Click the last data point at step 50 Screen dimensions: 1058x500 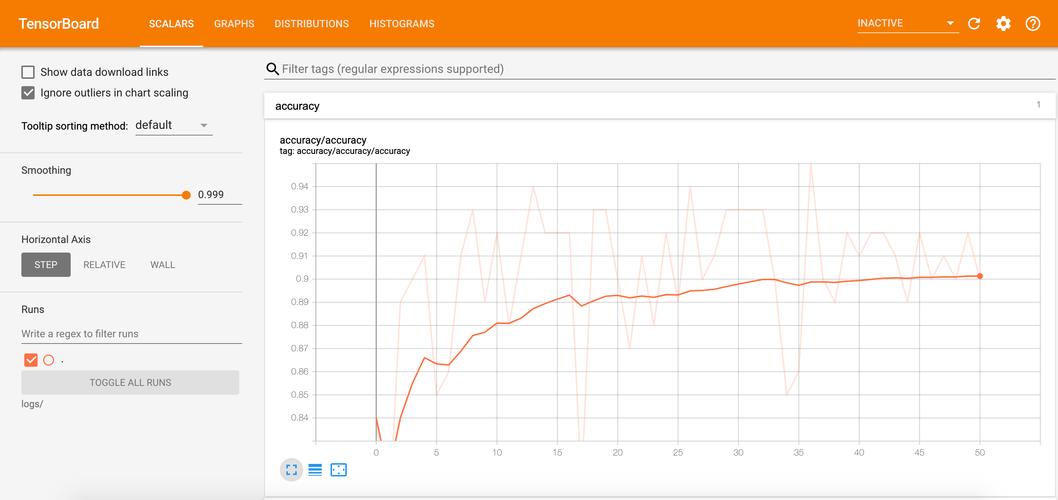tap(980, 276)
